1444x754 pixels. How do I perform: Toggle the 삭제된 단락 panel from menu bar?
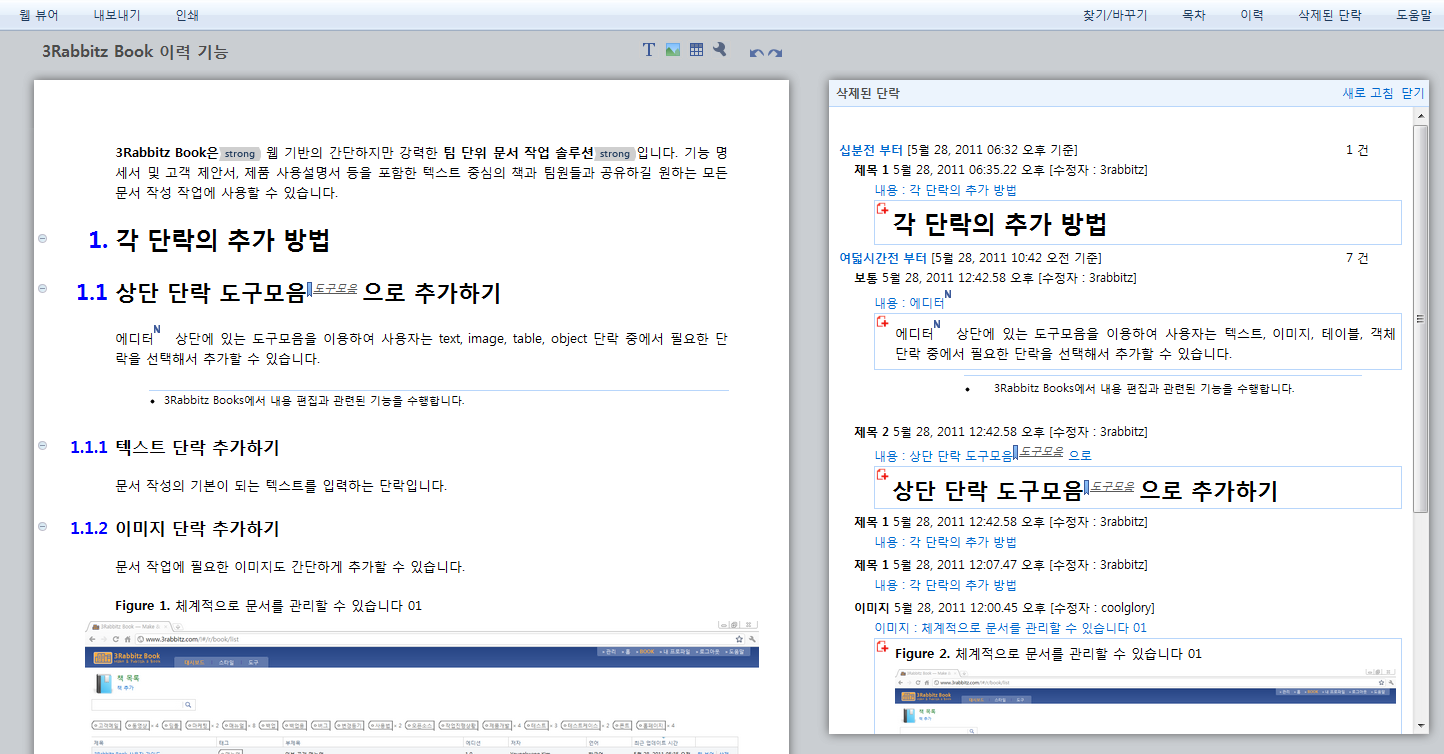click(x=1330, y=15)
